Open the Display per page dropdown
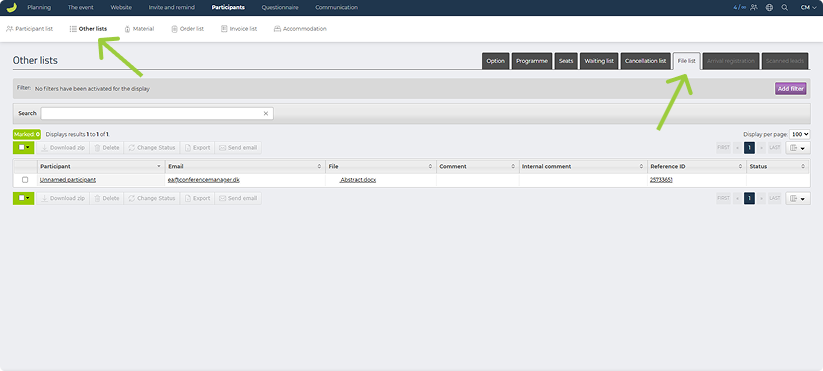 coord(799,134)
